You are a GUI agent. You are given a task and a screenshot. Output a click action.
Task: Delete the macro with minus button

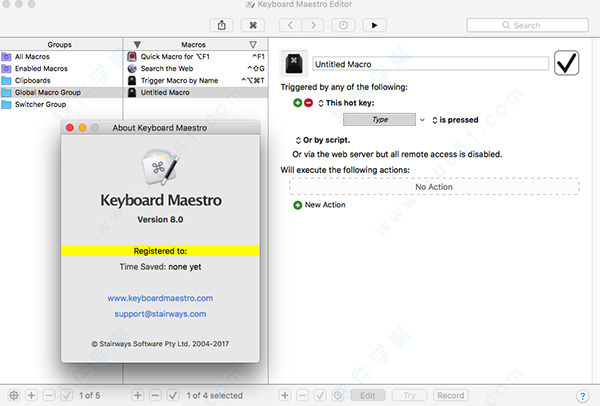pos(155,395)
